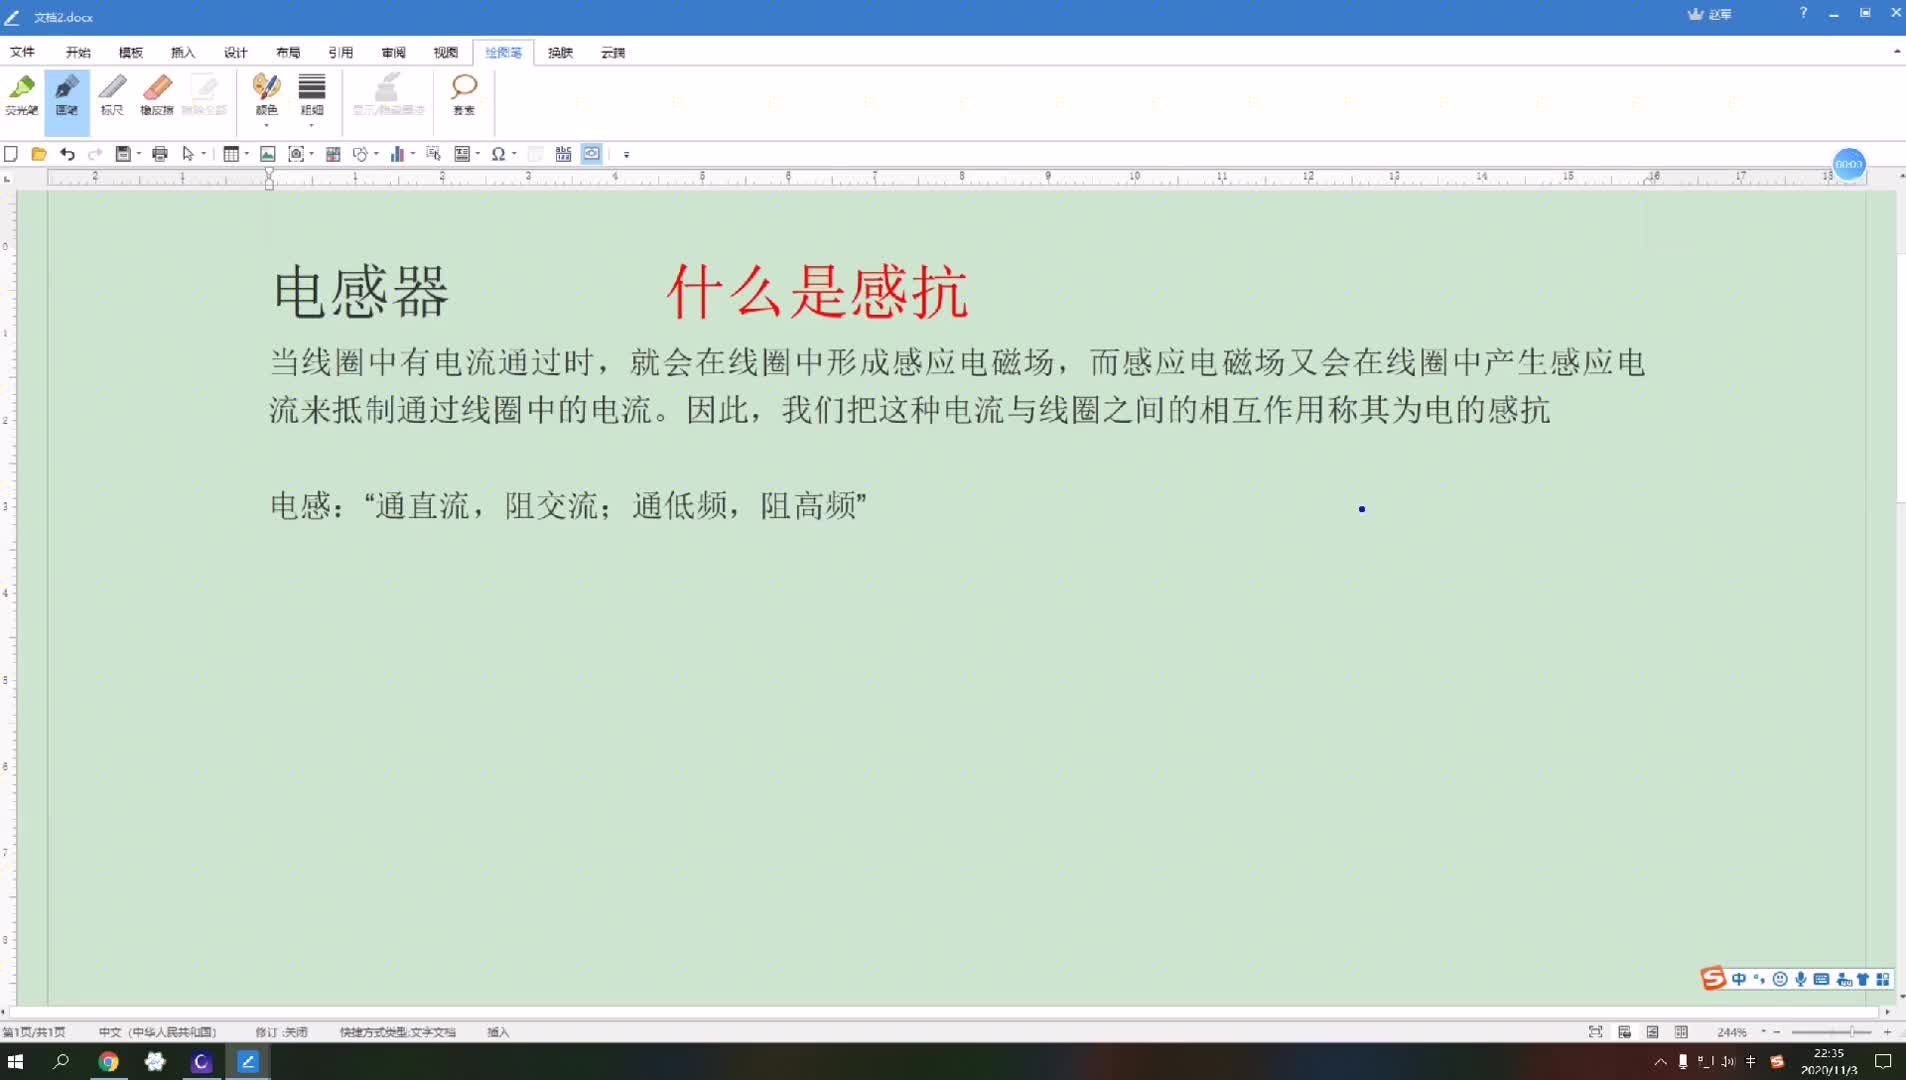Expand the insert table dropdown arrow
This screenshot has width=1906, height=1080.
pyautogui.click(x=247, y=154)
